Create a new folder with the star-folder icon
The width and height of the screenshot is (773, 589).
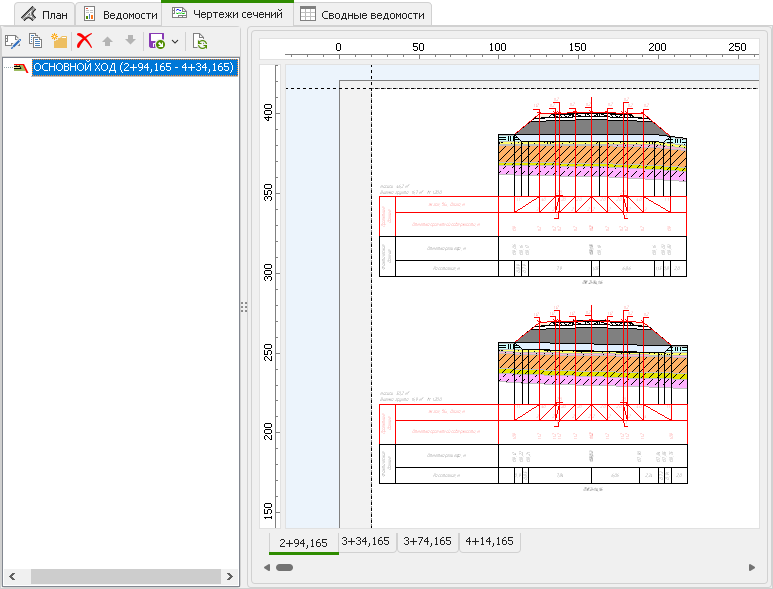59,41
